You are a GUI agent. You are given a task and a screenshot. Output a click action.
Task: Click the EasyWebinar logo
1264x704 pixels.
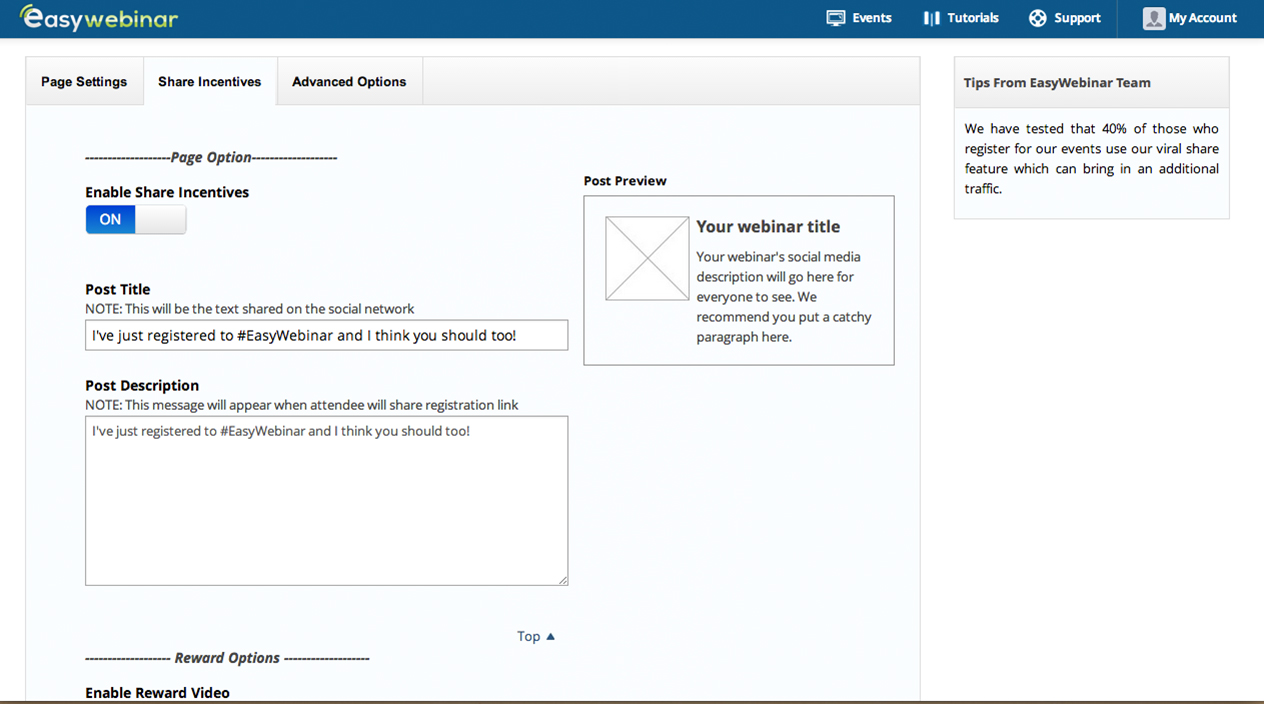click(99, 18)
